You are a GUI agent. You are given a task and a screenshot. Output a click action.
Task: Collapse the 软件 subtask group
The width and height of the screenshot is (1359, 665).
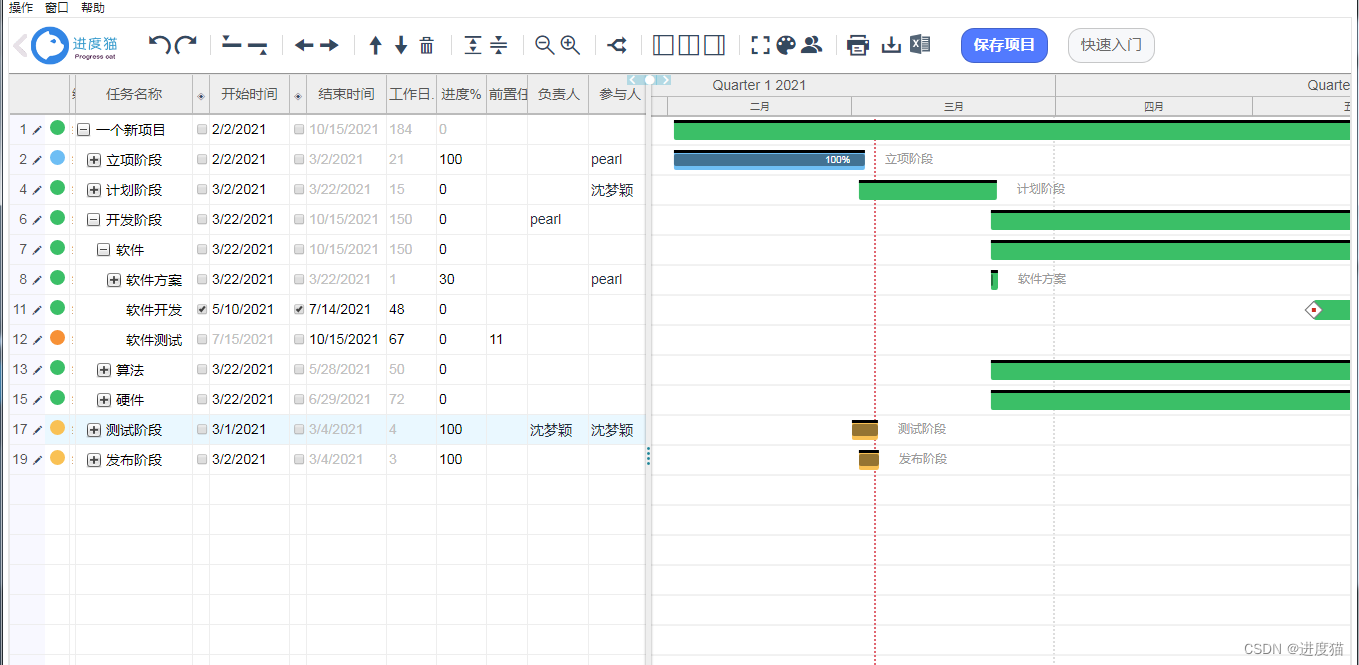[104, 250]
